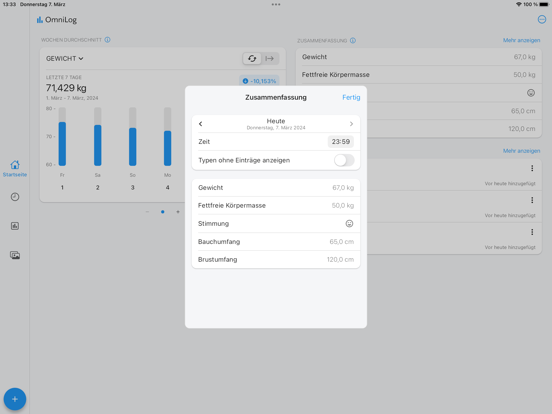Select the Sunday bar in weight chart
The width and height of the screenshot is (552, 414).
coord(132,137)
